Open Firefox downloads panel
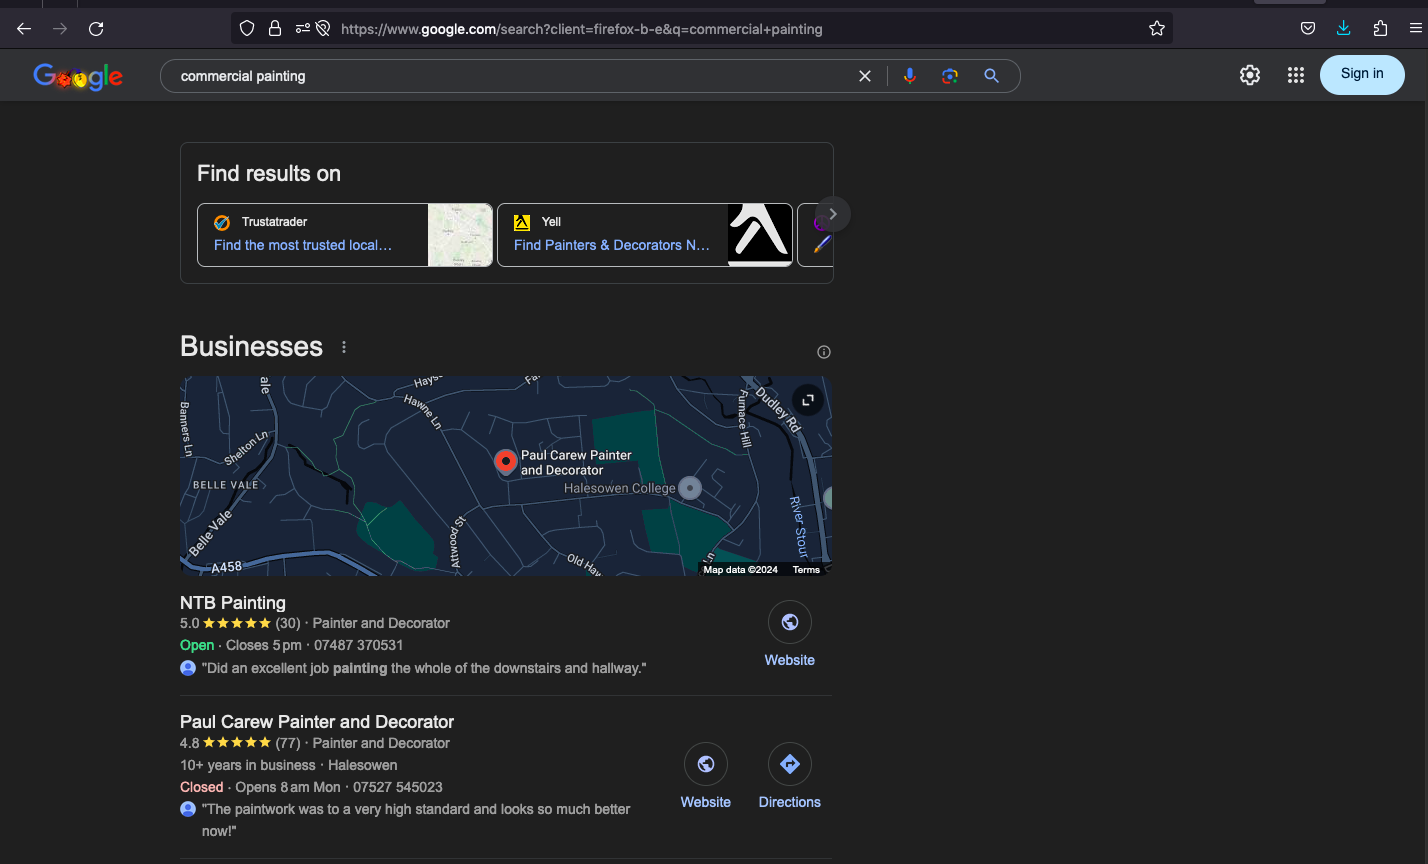1428x864 pixels. [1343, 29]
